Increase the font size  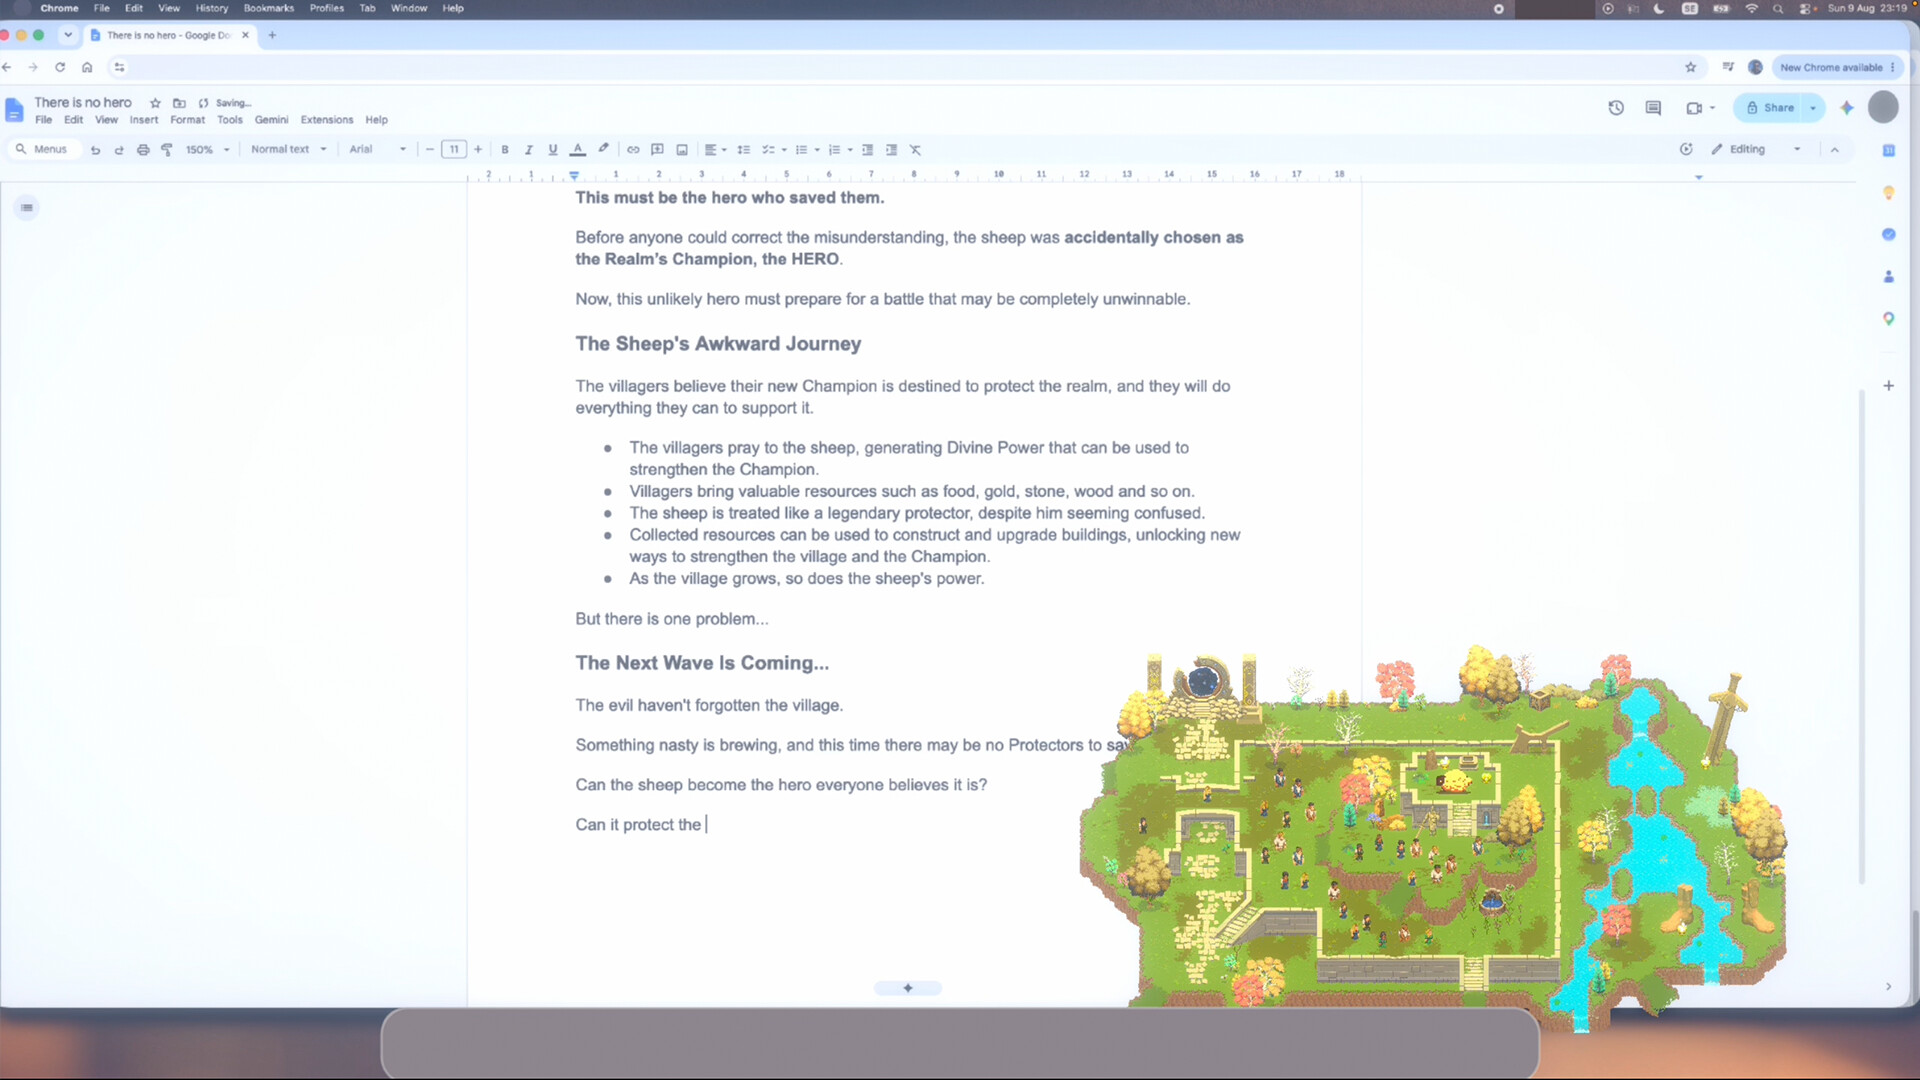click(478, 150)
